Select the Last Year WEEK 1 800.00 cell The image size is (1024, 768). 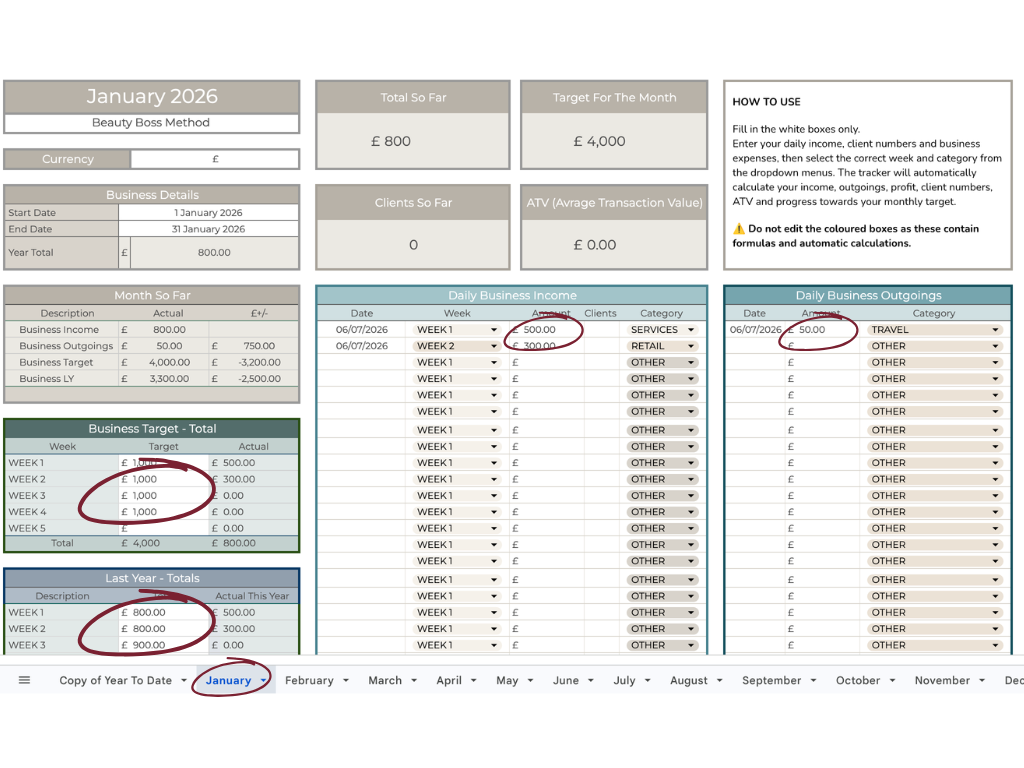163,613
